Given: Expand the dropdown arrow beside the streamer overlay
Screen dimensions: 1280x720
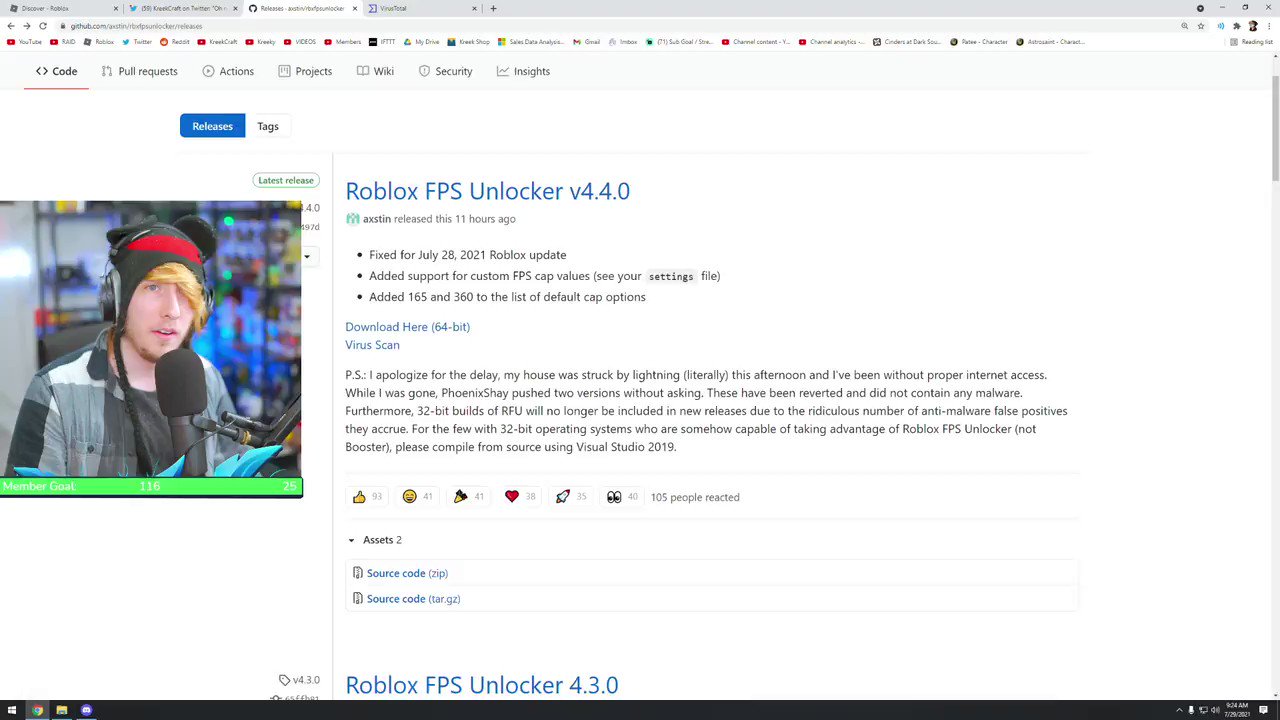Looking at the screenshot, I should (x=307, y=256).
